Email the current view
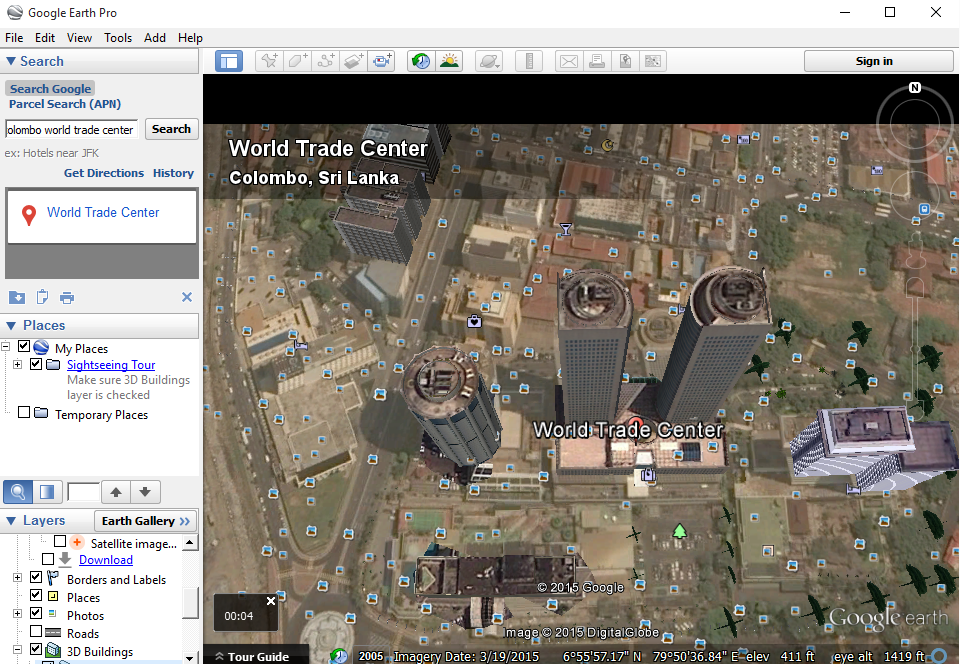The image size is (960, 664). (x=568, y=61)
